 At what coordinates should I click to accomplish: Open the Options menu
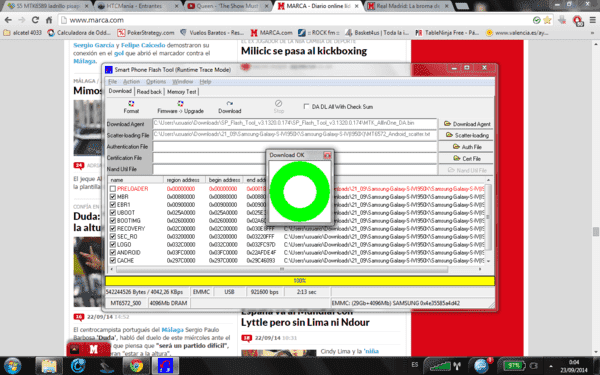pos(156,82)
